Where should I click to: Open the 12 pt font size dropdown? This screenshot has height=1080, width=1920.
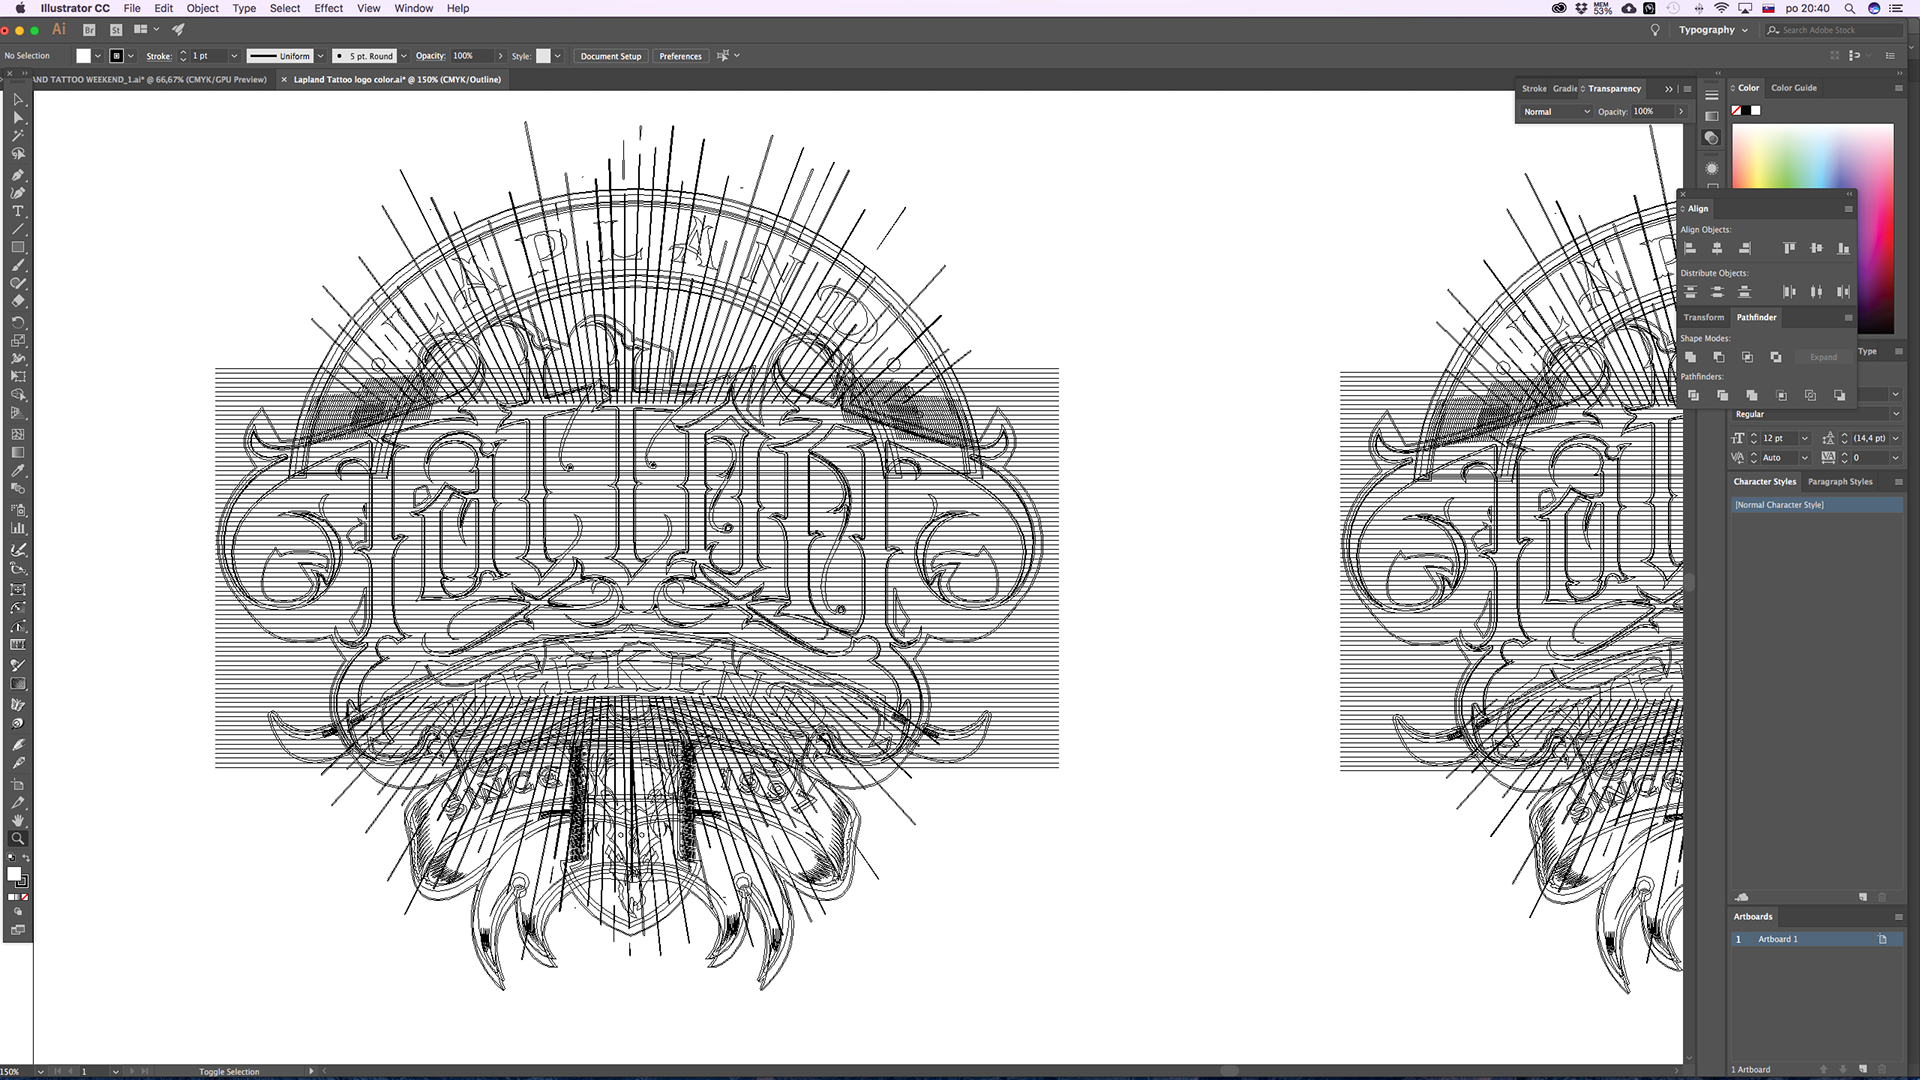[1805, 438]
